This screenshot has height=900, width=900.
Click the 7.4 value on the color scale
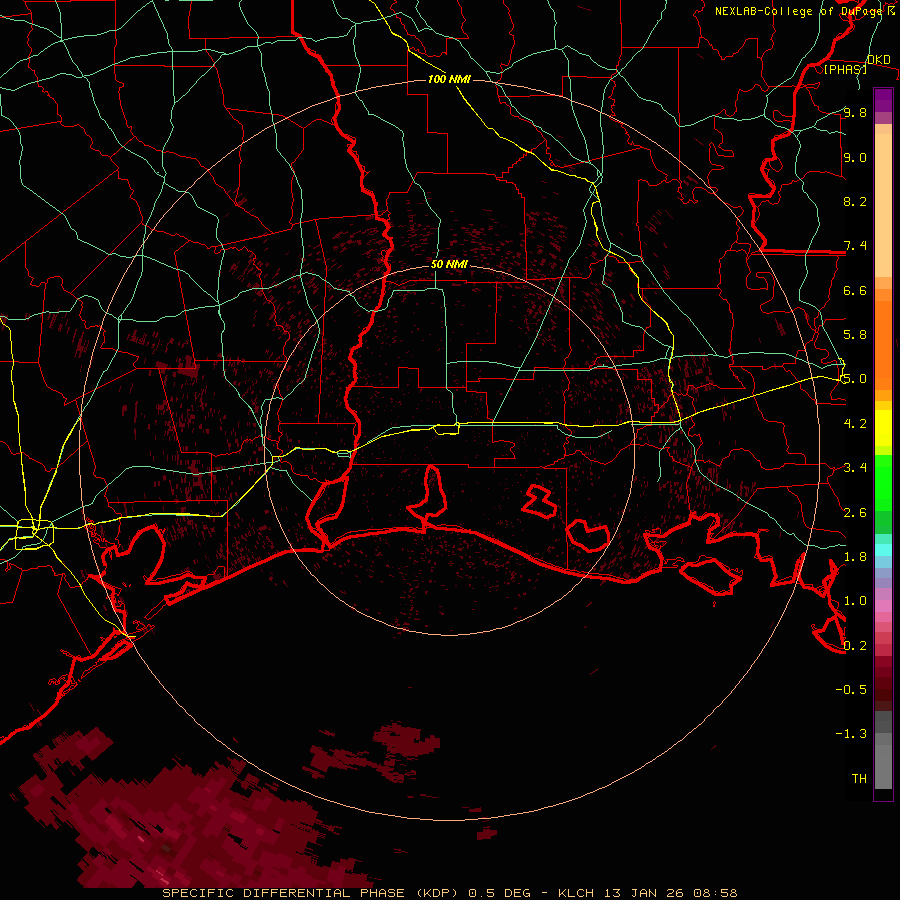coord(855,246)
